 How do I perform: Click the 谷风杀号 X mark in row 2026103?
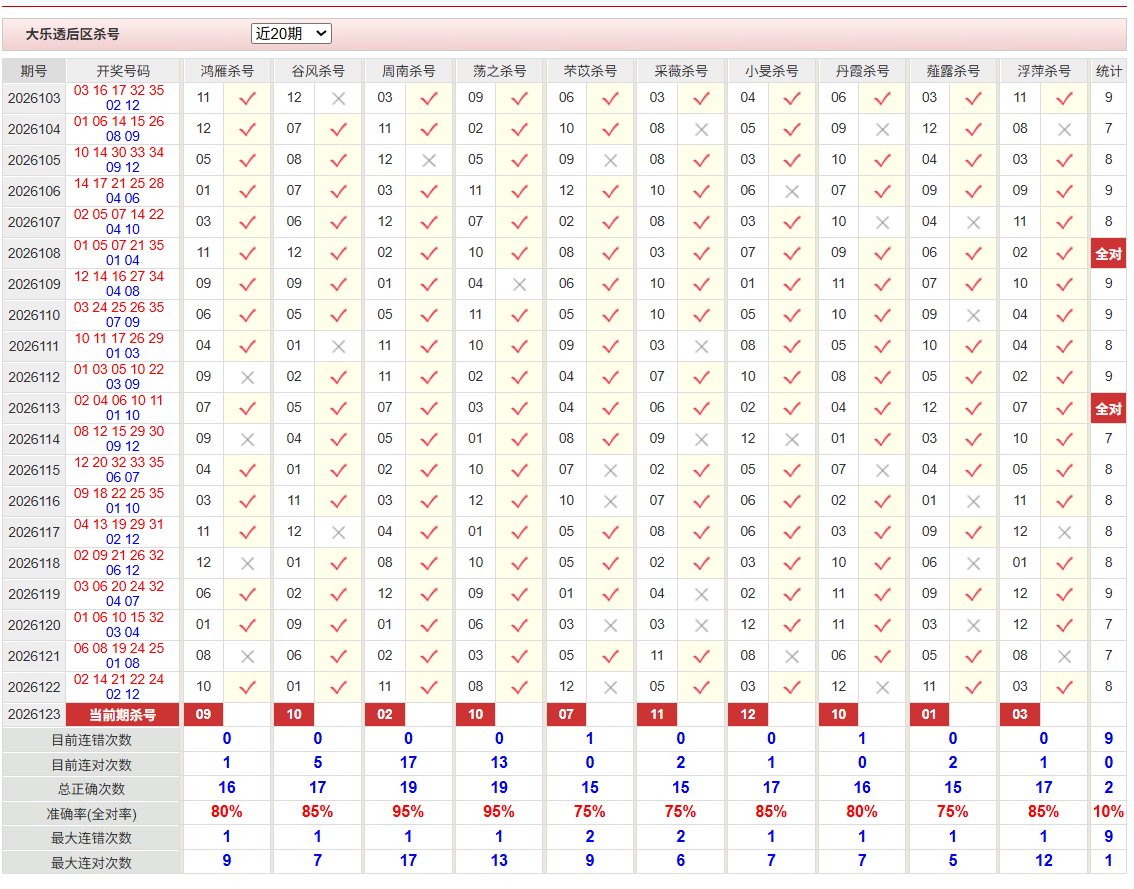338,98
